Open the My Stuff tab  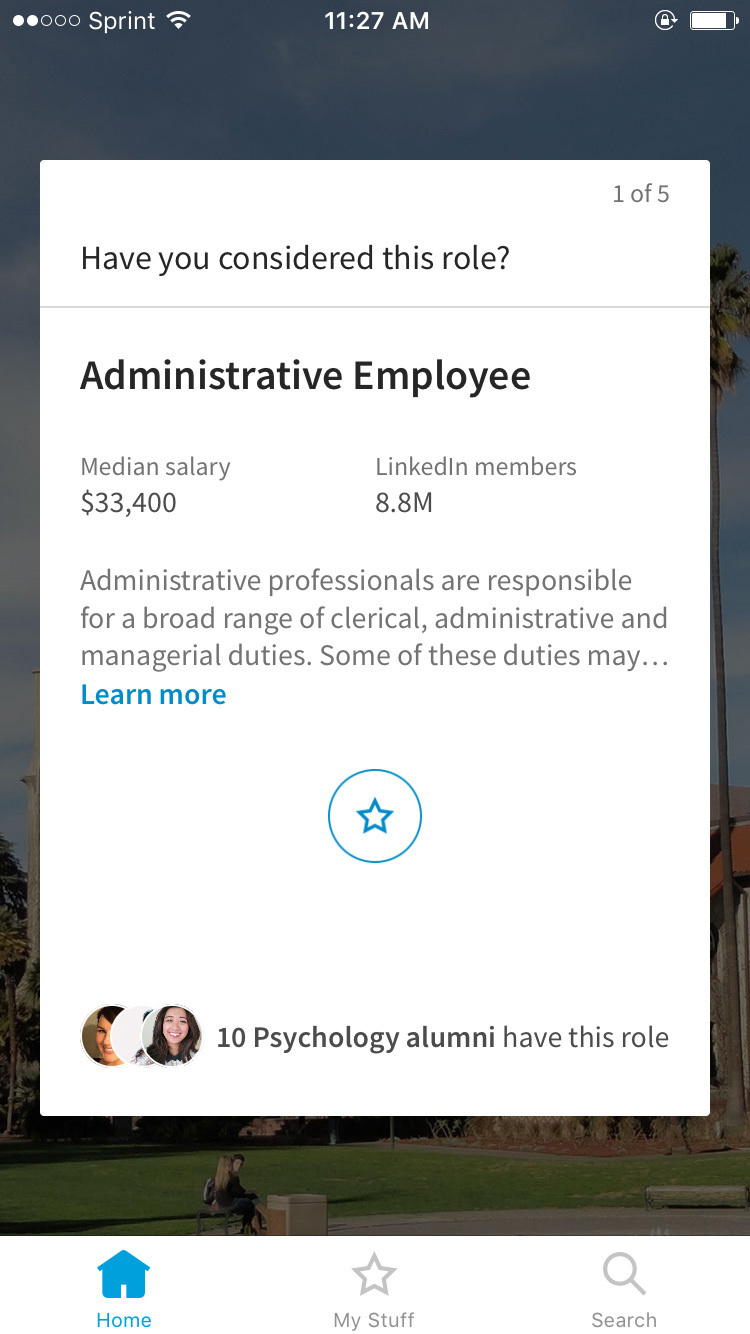374,1290
